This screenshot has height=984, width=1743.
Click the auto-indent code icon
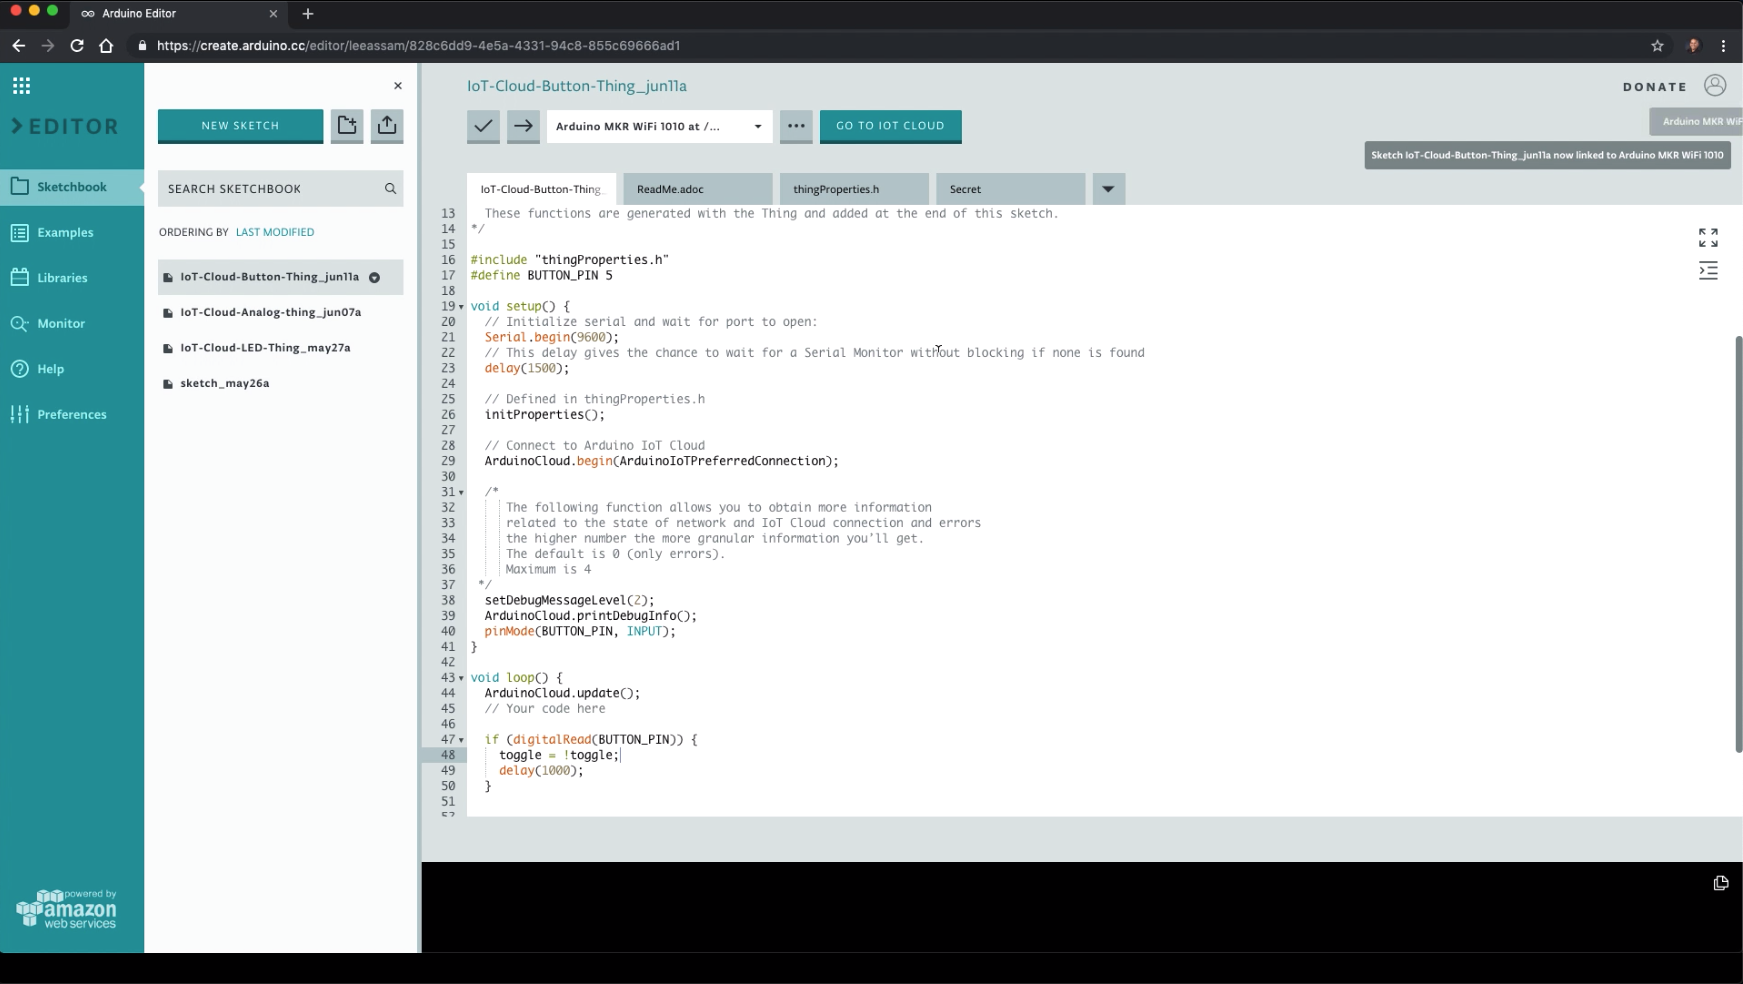tap(1708, 271)
